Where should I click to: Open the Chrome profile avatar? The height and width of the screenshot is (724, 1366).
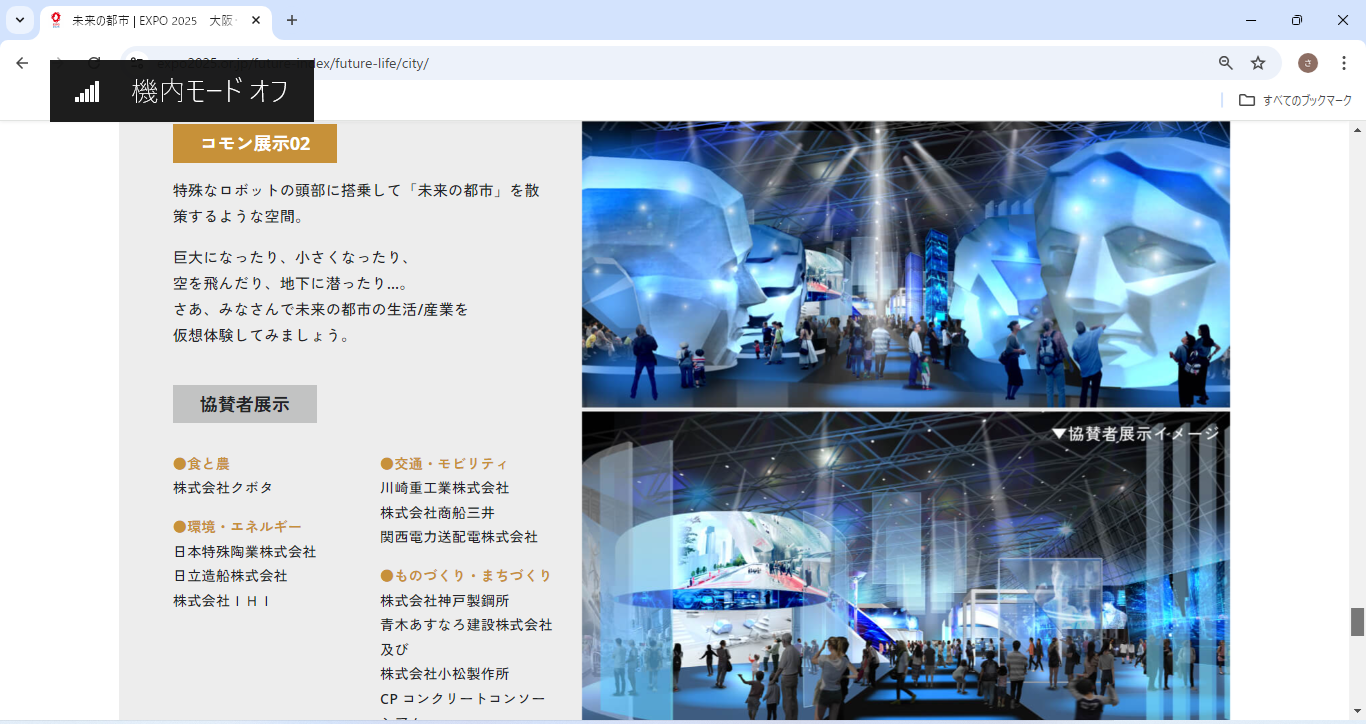pyautogui.click(x=1308, y=63)
